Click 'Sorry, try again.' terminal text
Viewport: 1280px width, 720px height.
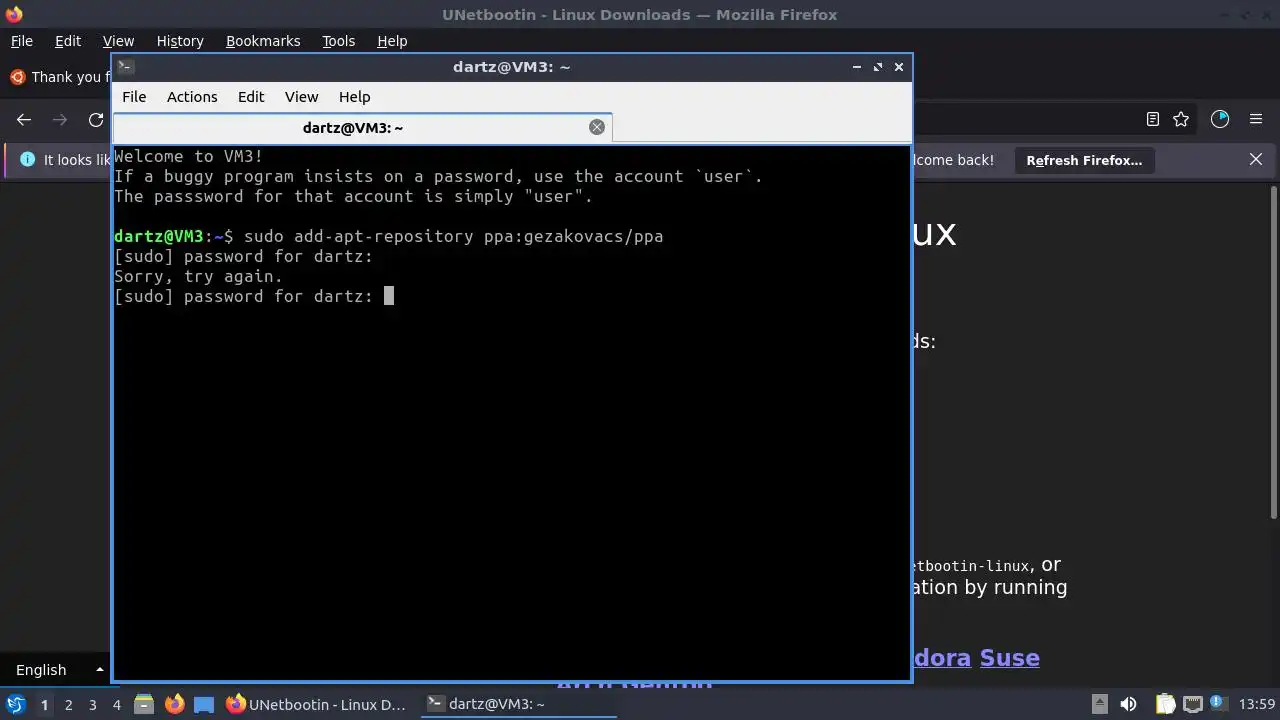(x=199, y=276)
